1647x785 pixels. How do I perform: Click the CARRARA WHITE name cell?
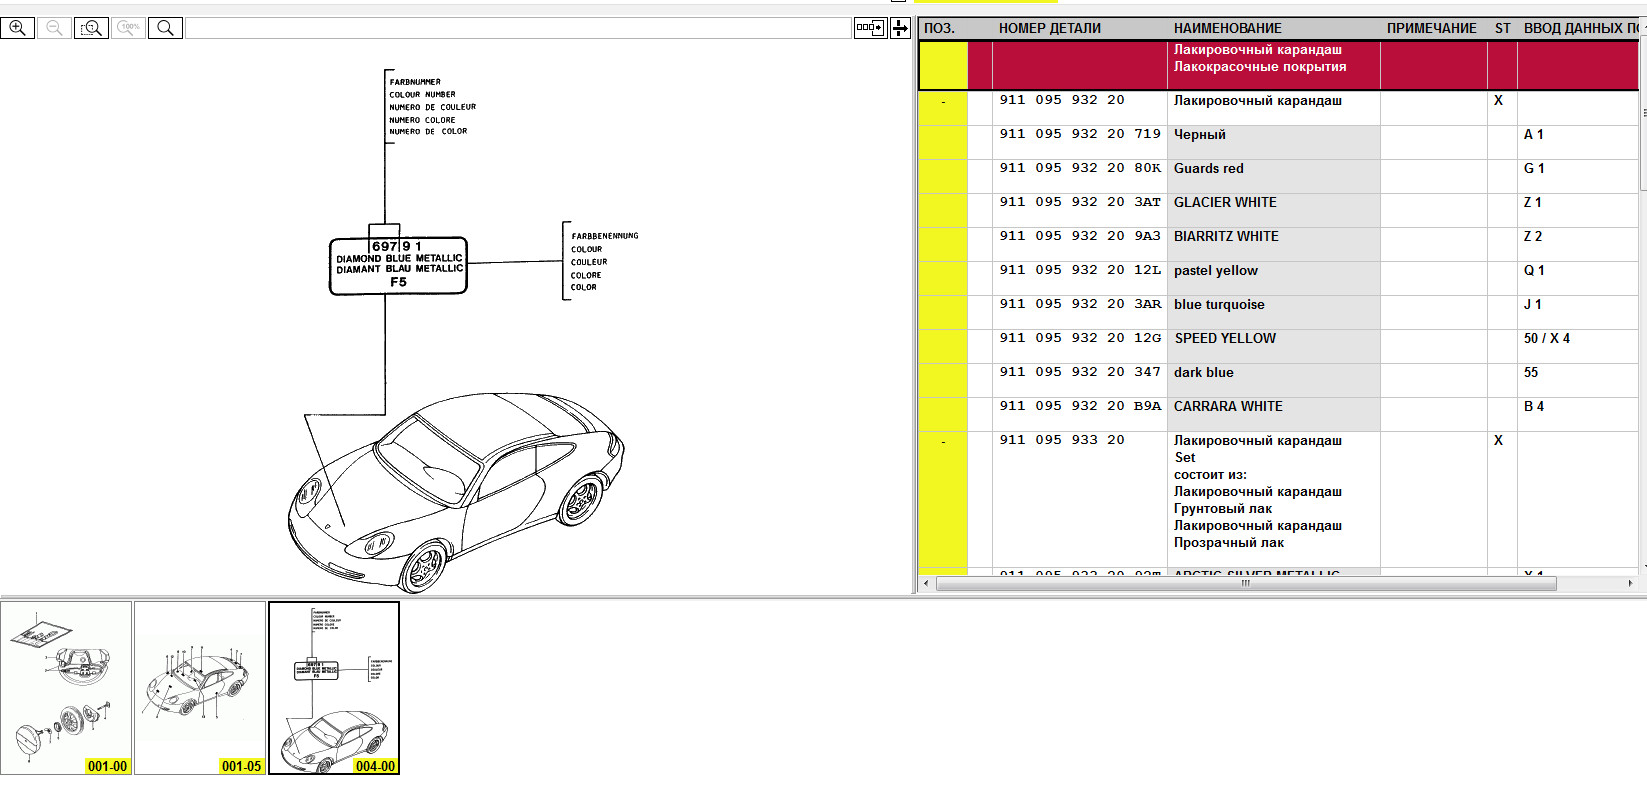(1274, 415)
